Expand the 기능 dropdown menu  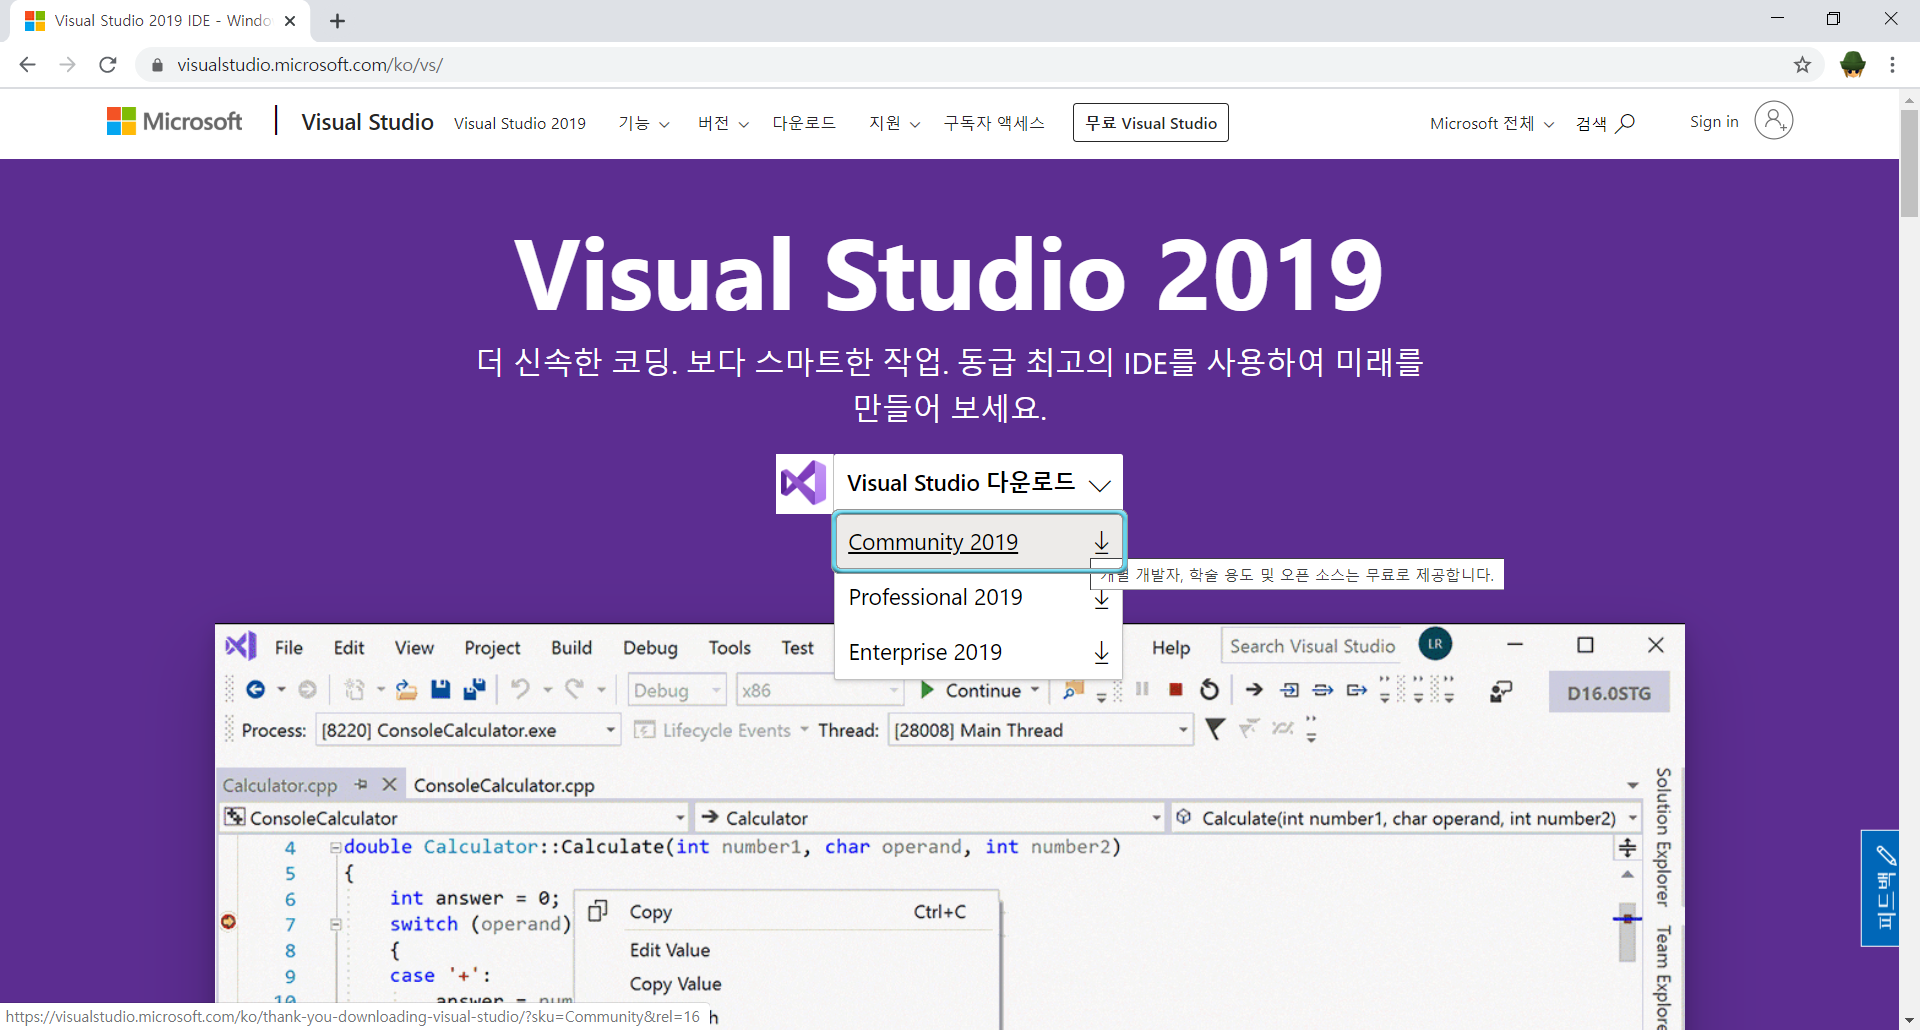[x=643, y=123]
